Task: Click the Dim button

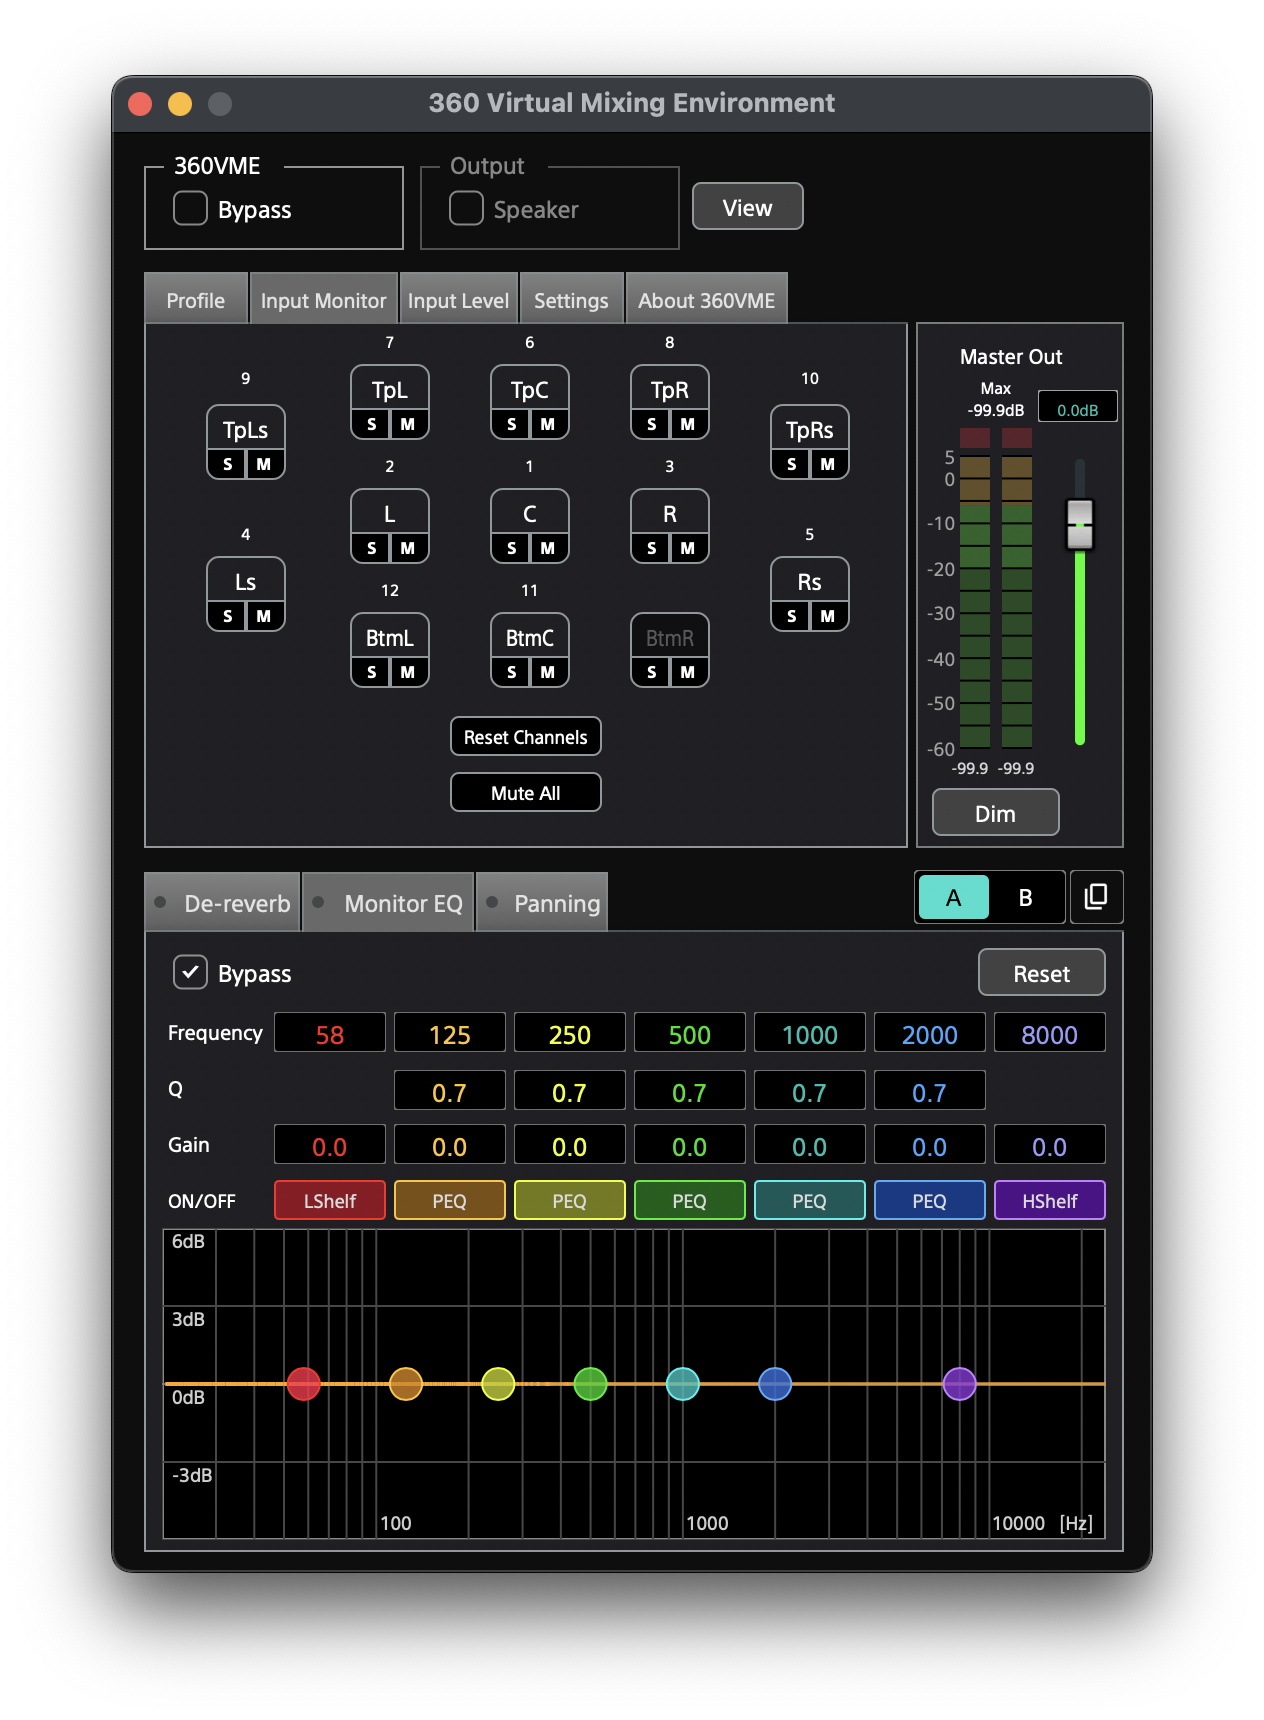Action: (995, 813)
